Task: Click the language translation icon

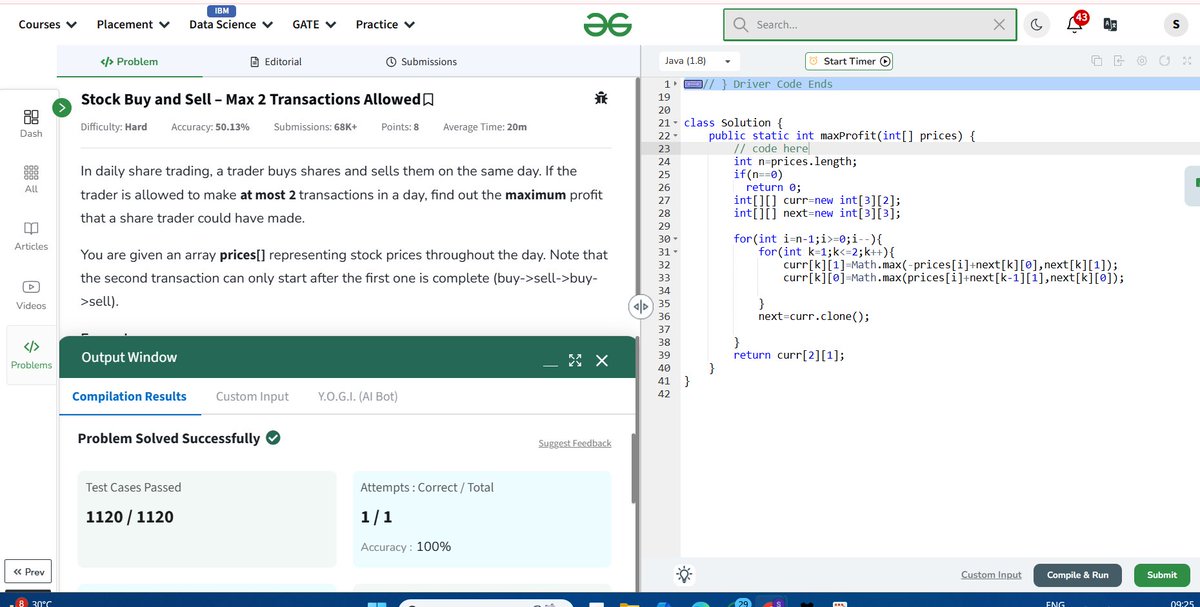Action: 1110,24
